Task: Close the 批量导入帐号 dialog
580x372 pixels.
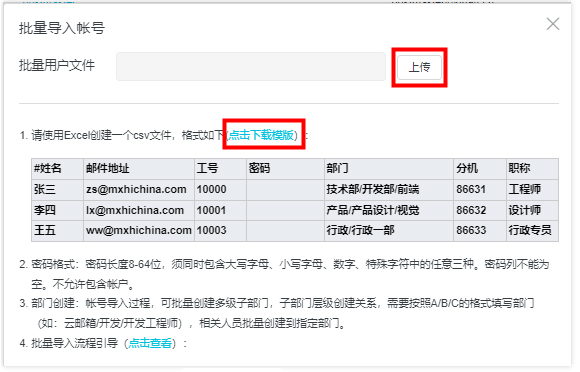Action: pos(553,24)
